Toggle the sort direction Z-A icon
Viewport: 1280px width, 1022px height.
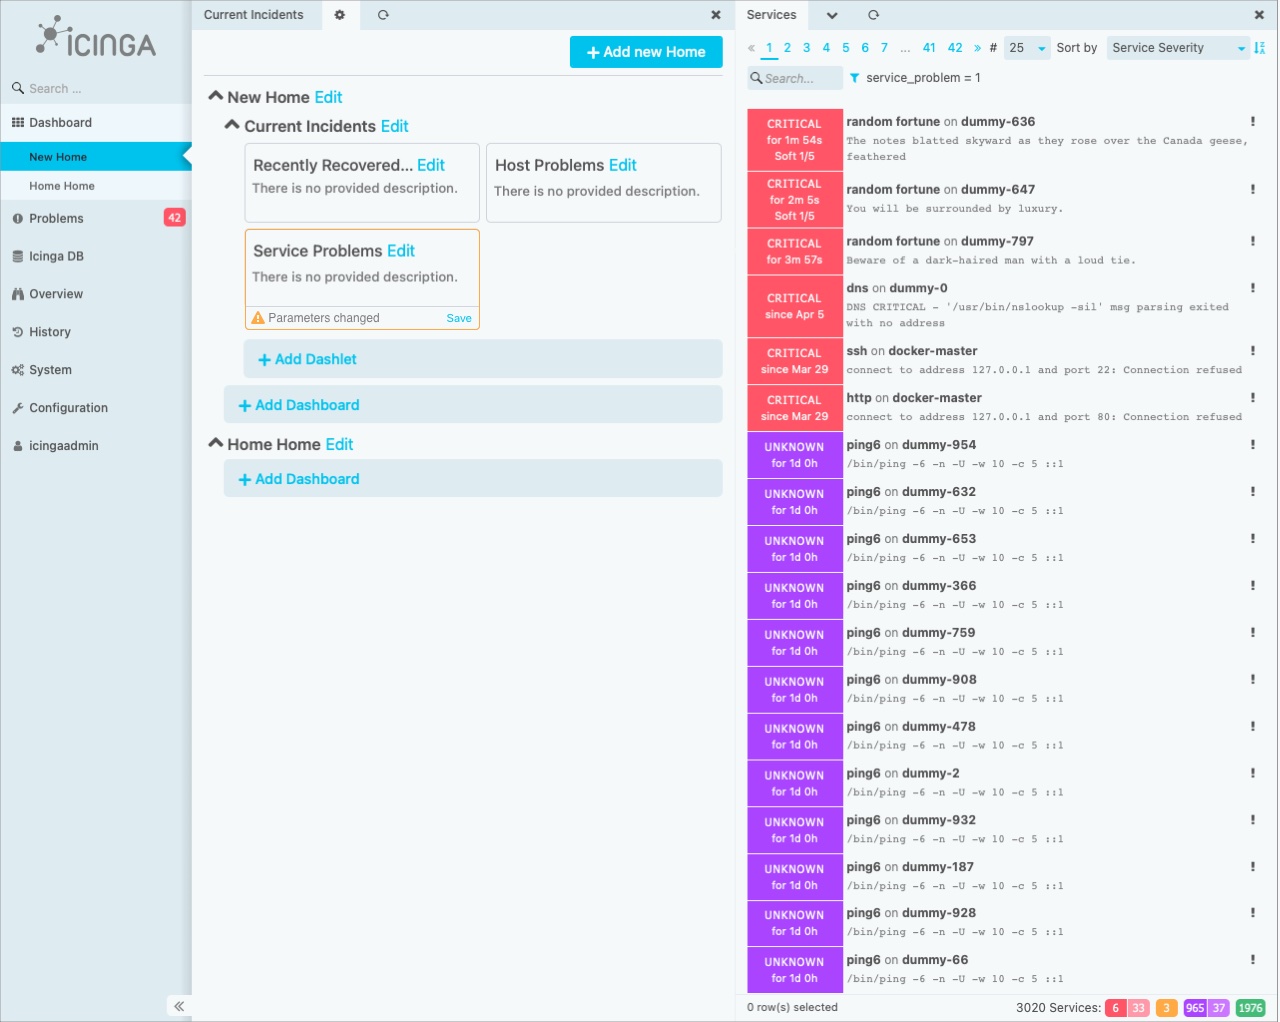(1260, 47)
